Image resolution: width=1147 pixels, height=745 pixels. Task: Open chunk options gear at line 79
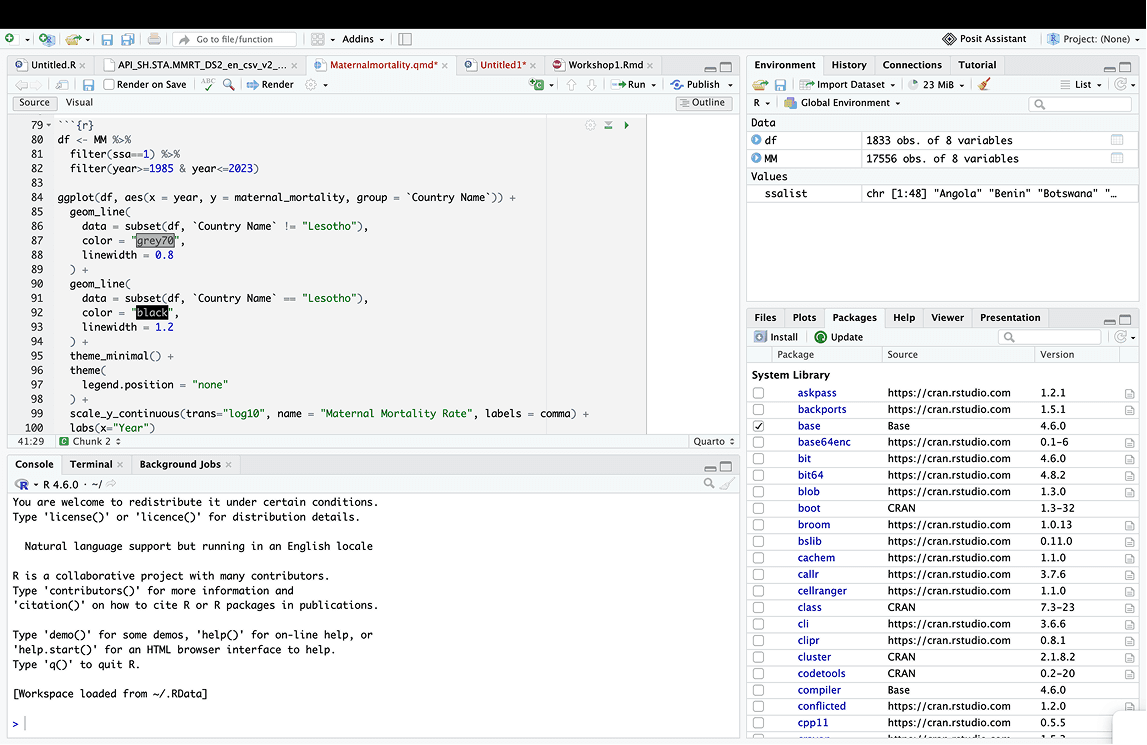[590, 125]
